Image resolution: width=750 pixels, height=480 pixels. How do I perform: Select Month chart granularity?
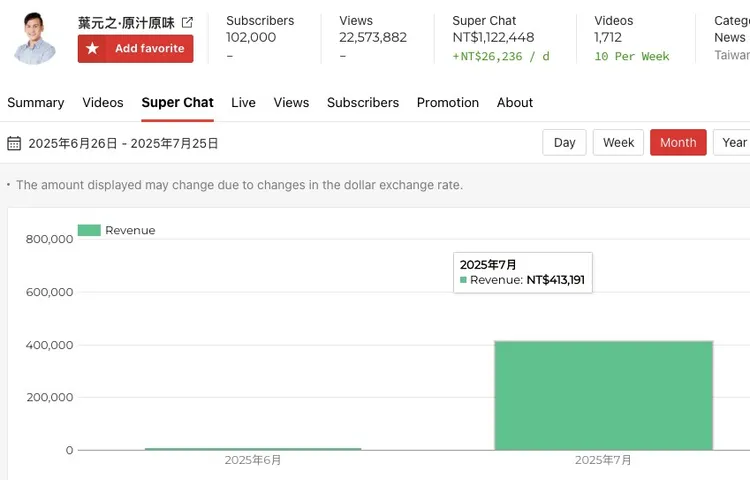pos(677,142)
